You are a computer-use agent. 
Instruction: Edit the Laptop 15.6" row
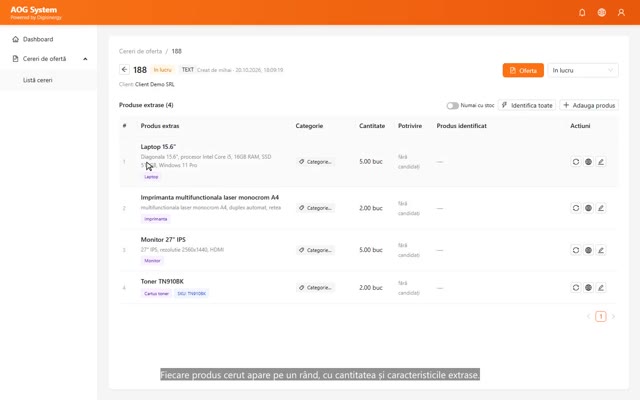coord(601,162)
